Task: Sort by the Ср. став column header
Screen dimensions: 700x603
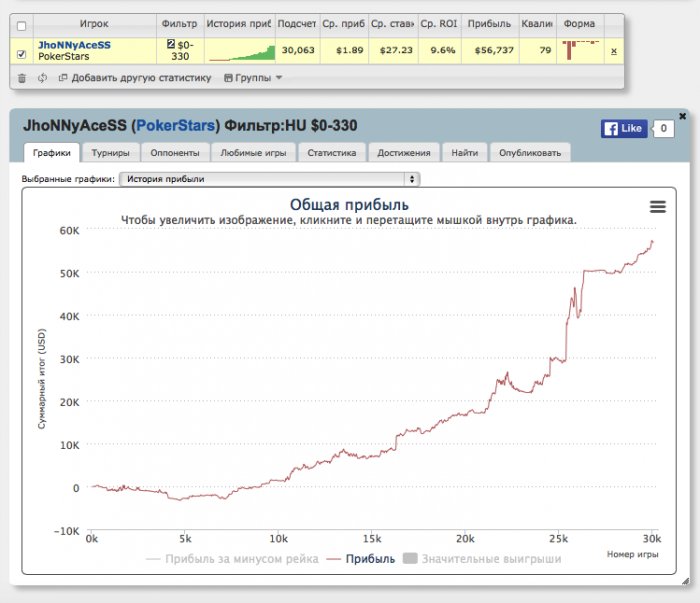Action: click(393, 24)
